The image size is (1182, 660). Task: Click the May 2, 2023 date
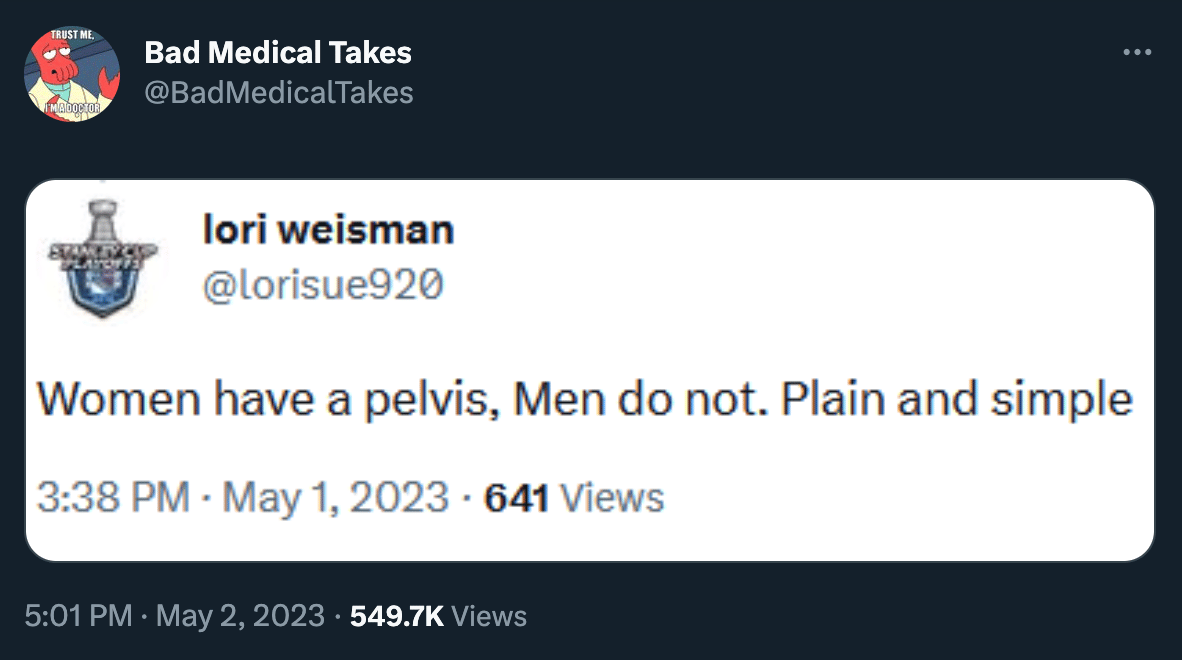coord(240,616)
